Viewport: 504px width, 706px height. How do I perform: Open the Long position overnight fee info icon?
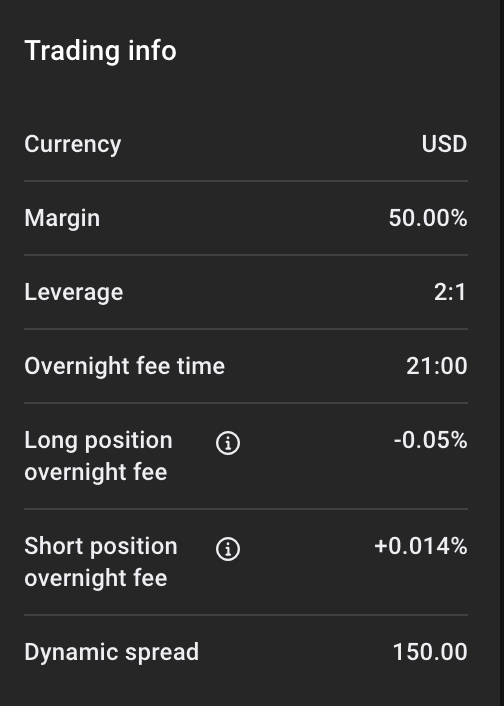[228, 443]
